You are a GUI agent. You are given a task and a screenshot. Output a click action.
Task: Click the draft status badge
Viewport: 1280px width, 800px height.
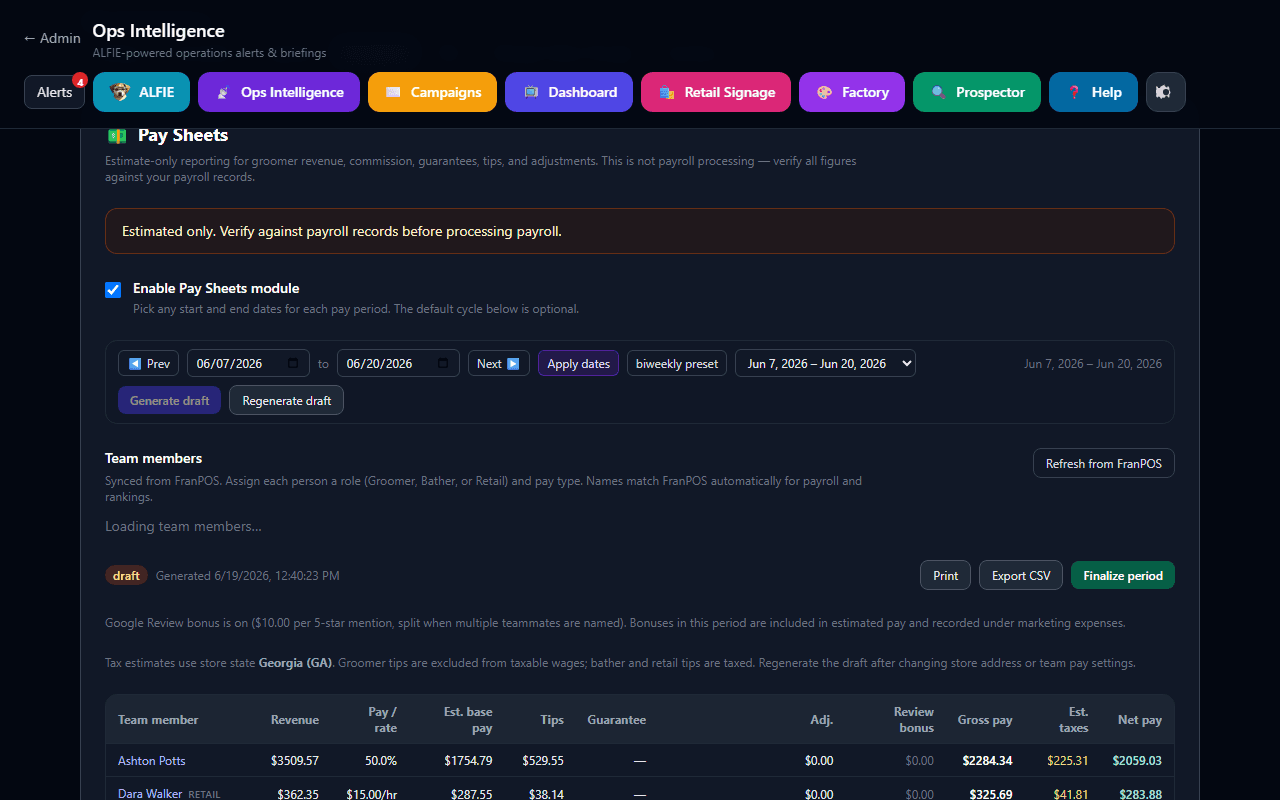click(126, 575)
